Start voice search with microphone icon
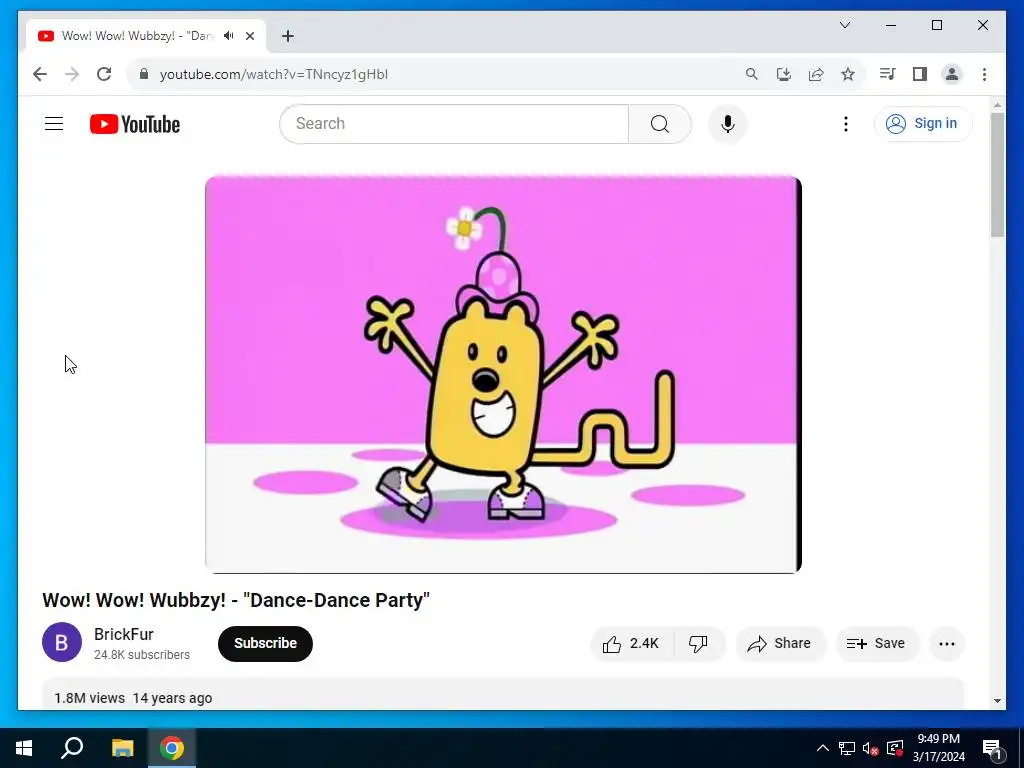This screenshot has height=768, width=1024. click(728, 123)
